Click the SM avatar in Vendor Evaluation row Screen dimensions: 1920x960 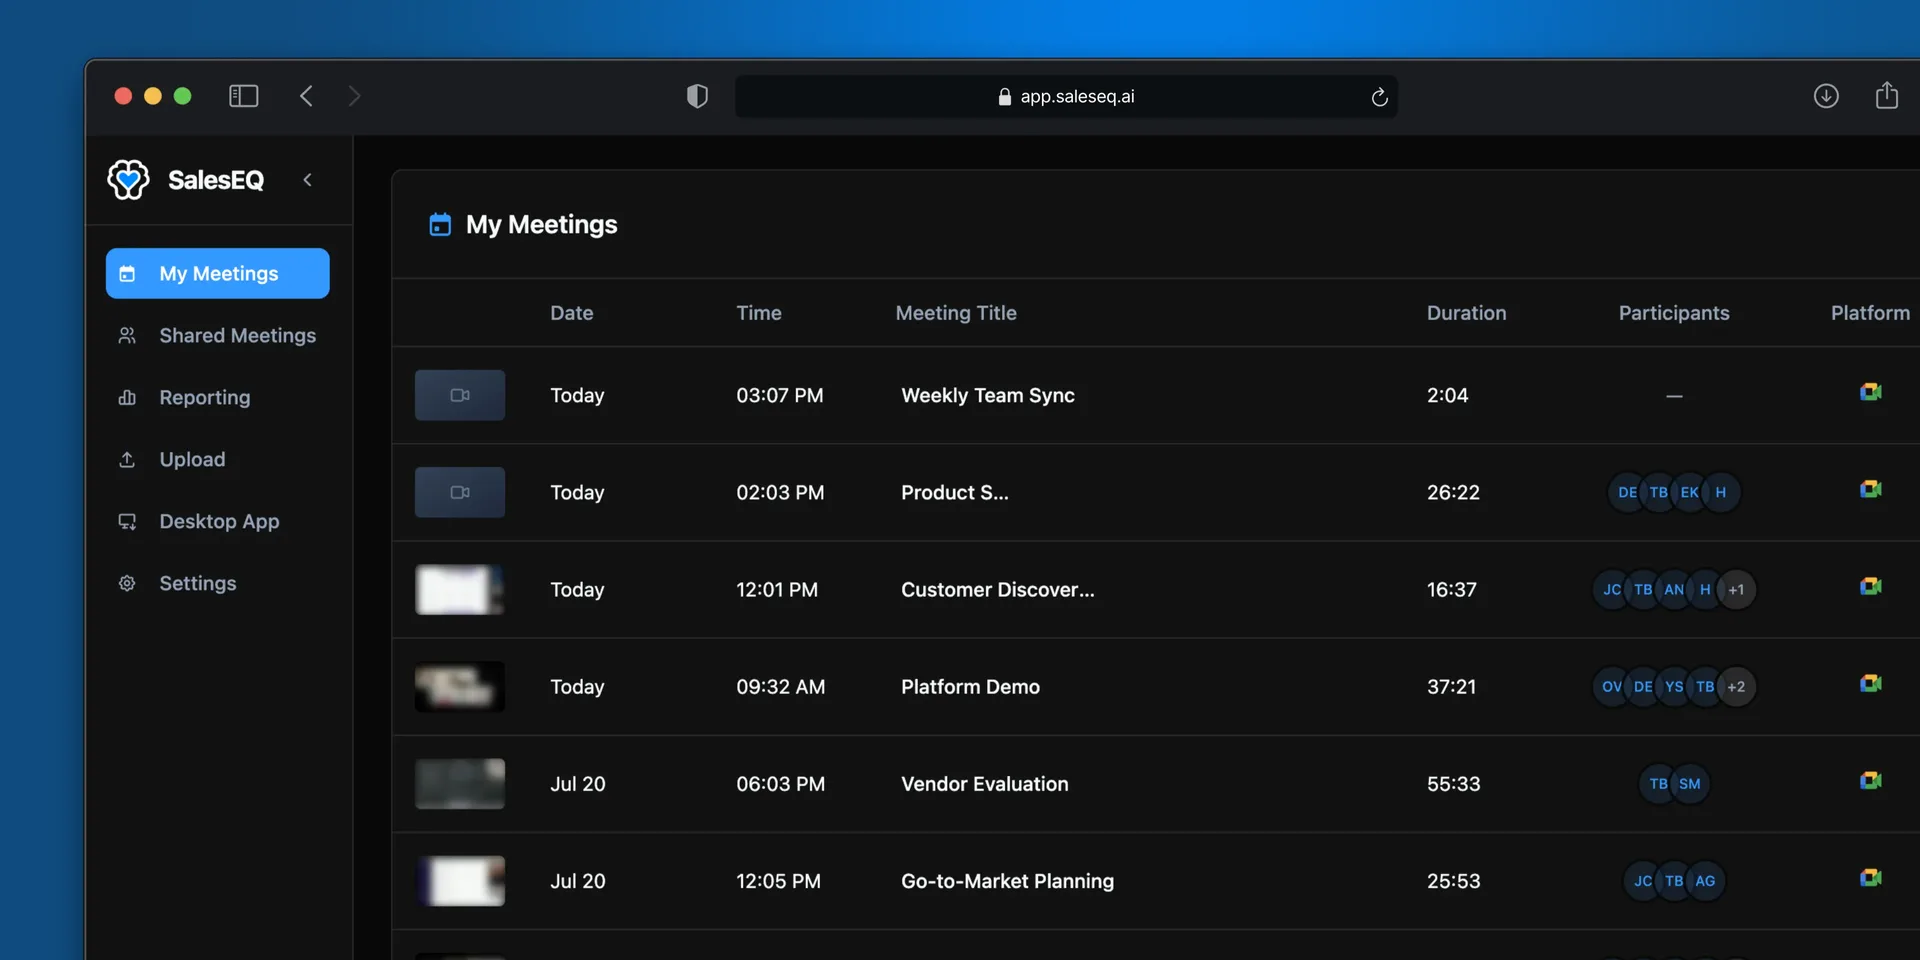[1690, 783]
